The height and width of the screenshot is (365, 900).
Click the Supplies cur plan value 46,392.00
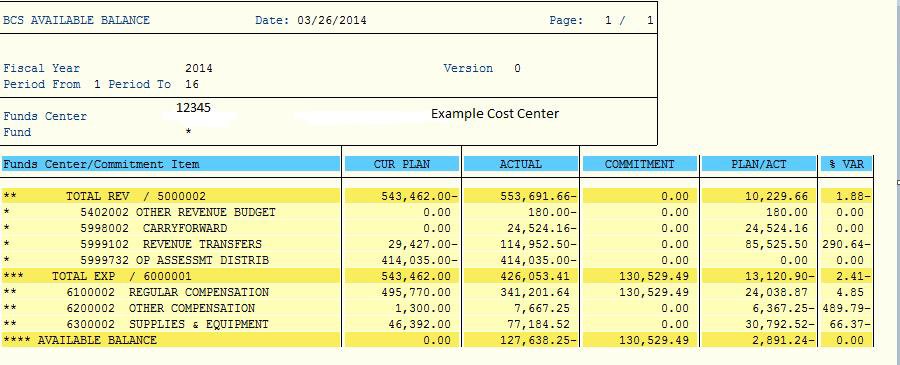pyautogui.click(x=420, y=324)
